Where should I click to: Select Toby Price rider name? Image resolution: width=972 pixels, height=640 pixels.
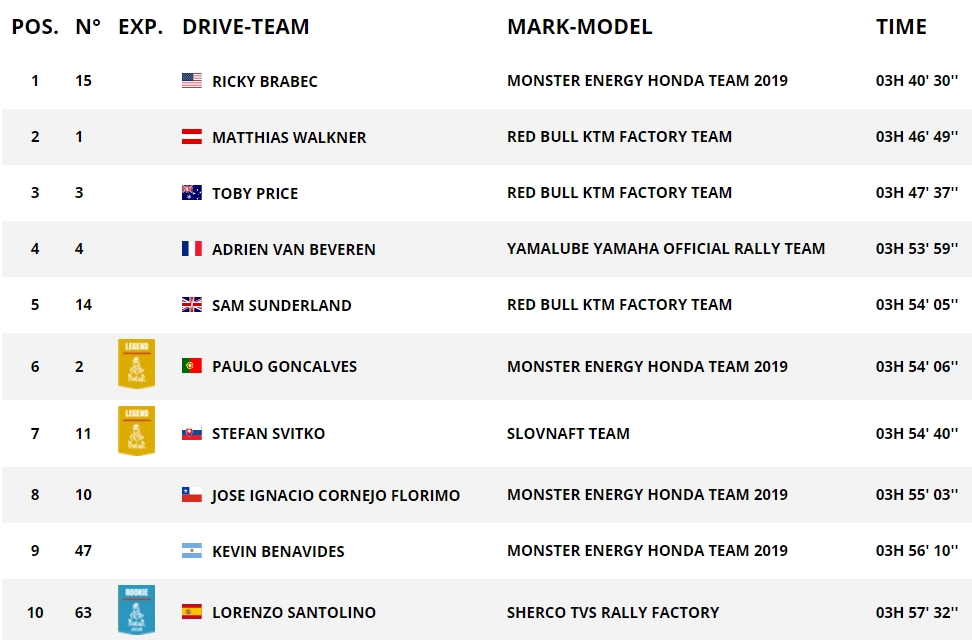(x=254, y=193)
